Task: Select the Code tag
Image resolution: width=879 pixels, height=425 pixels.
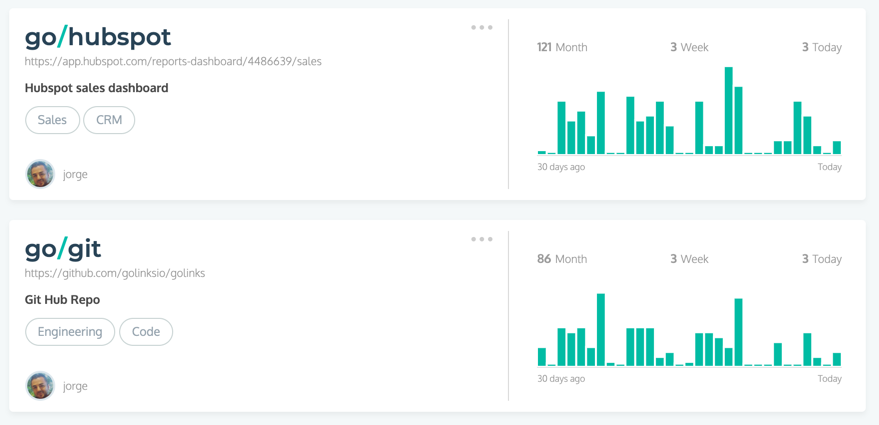Action: tap(146, 332)
